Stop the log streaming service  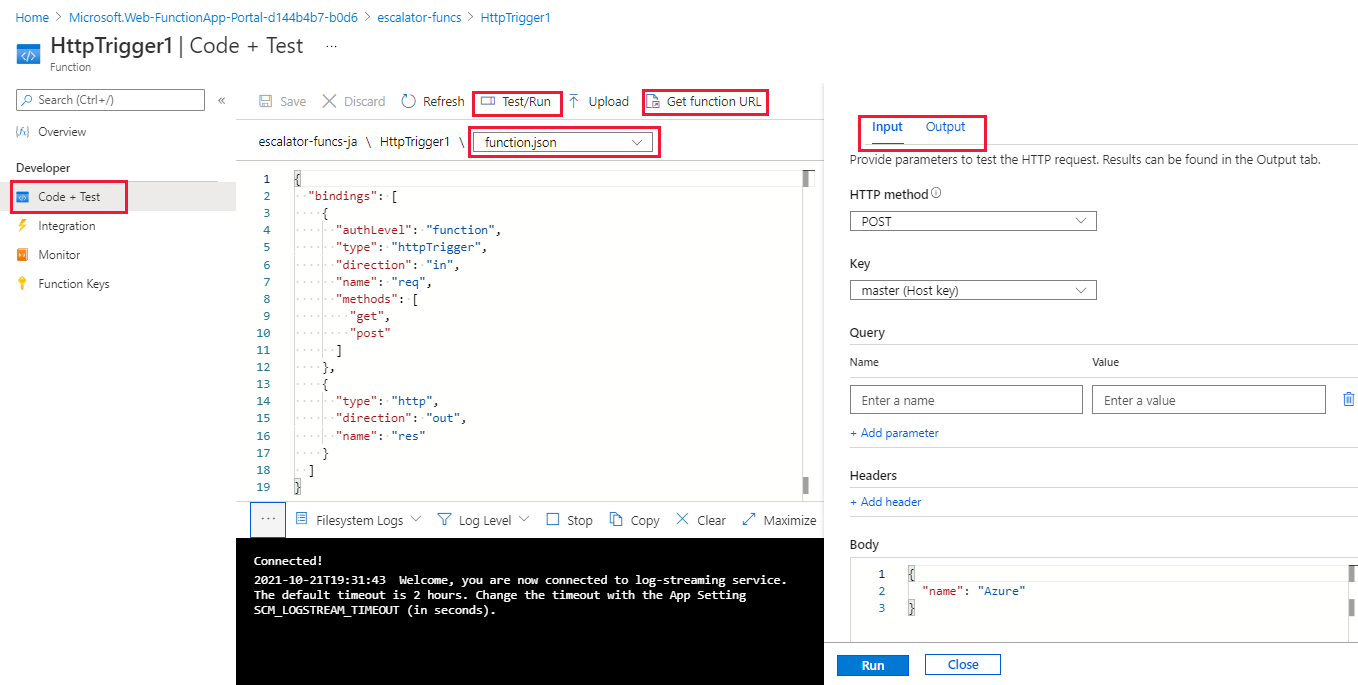[569, 519]
